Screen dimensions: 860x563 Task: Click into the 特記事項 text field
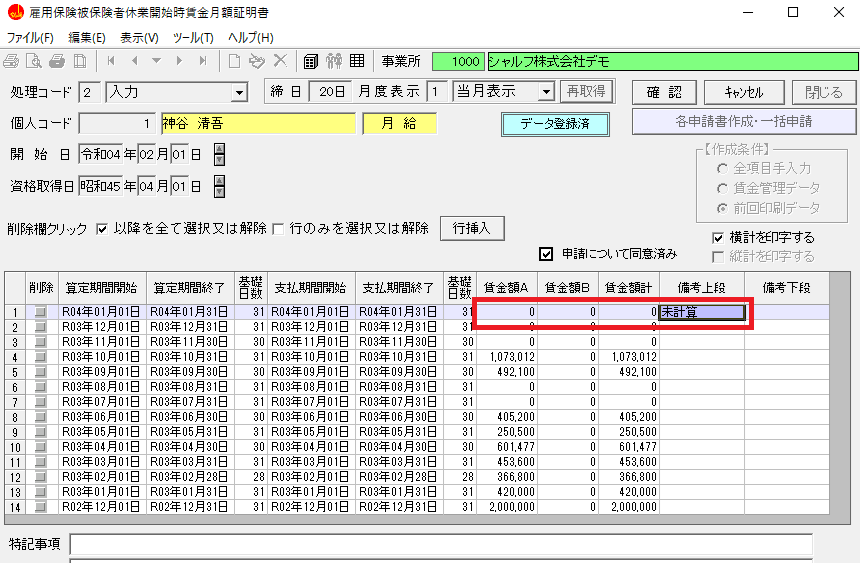tap(440, 544)
